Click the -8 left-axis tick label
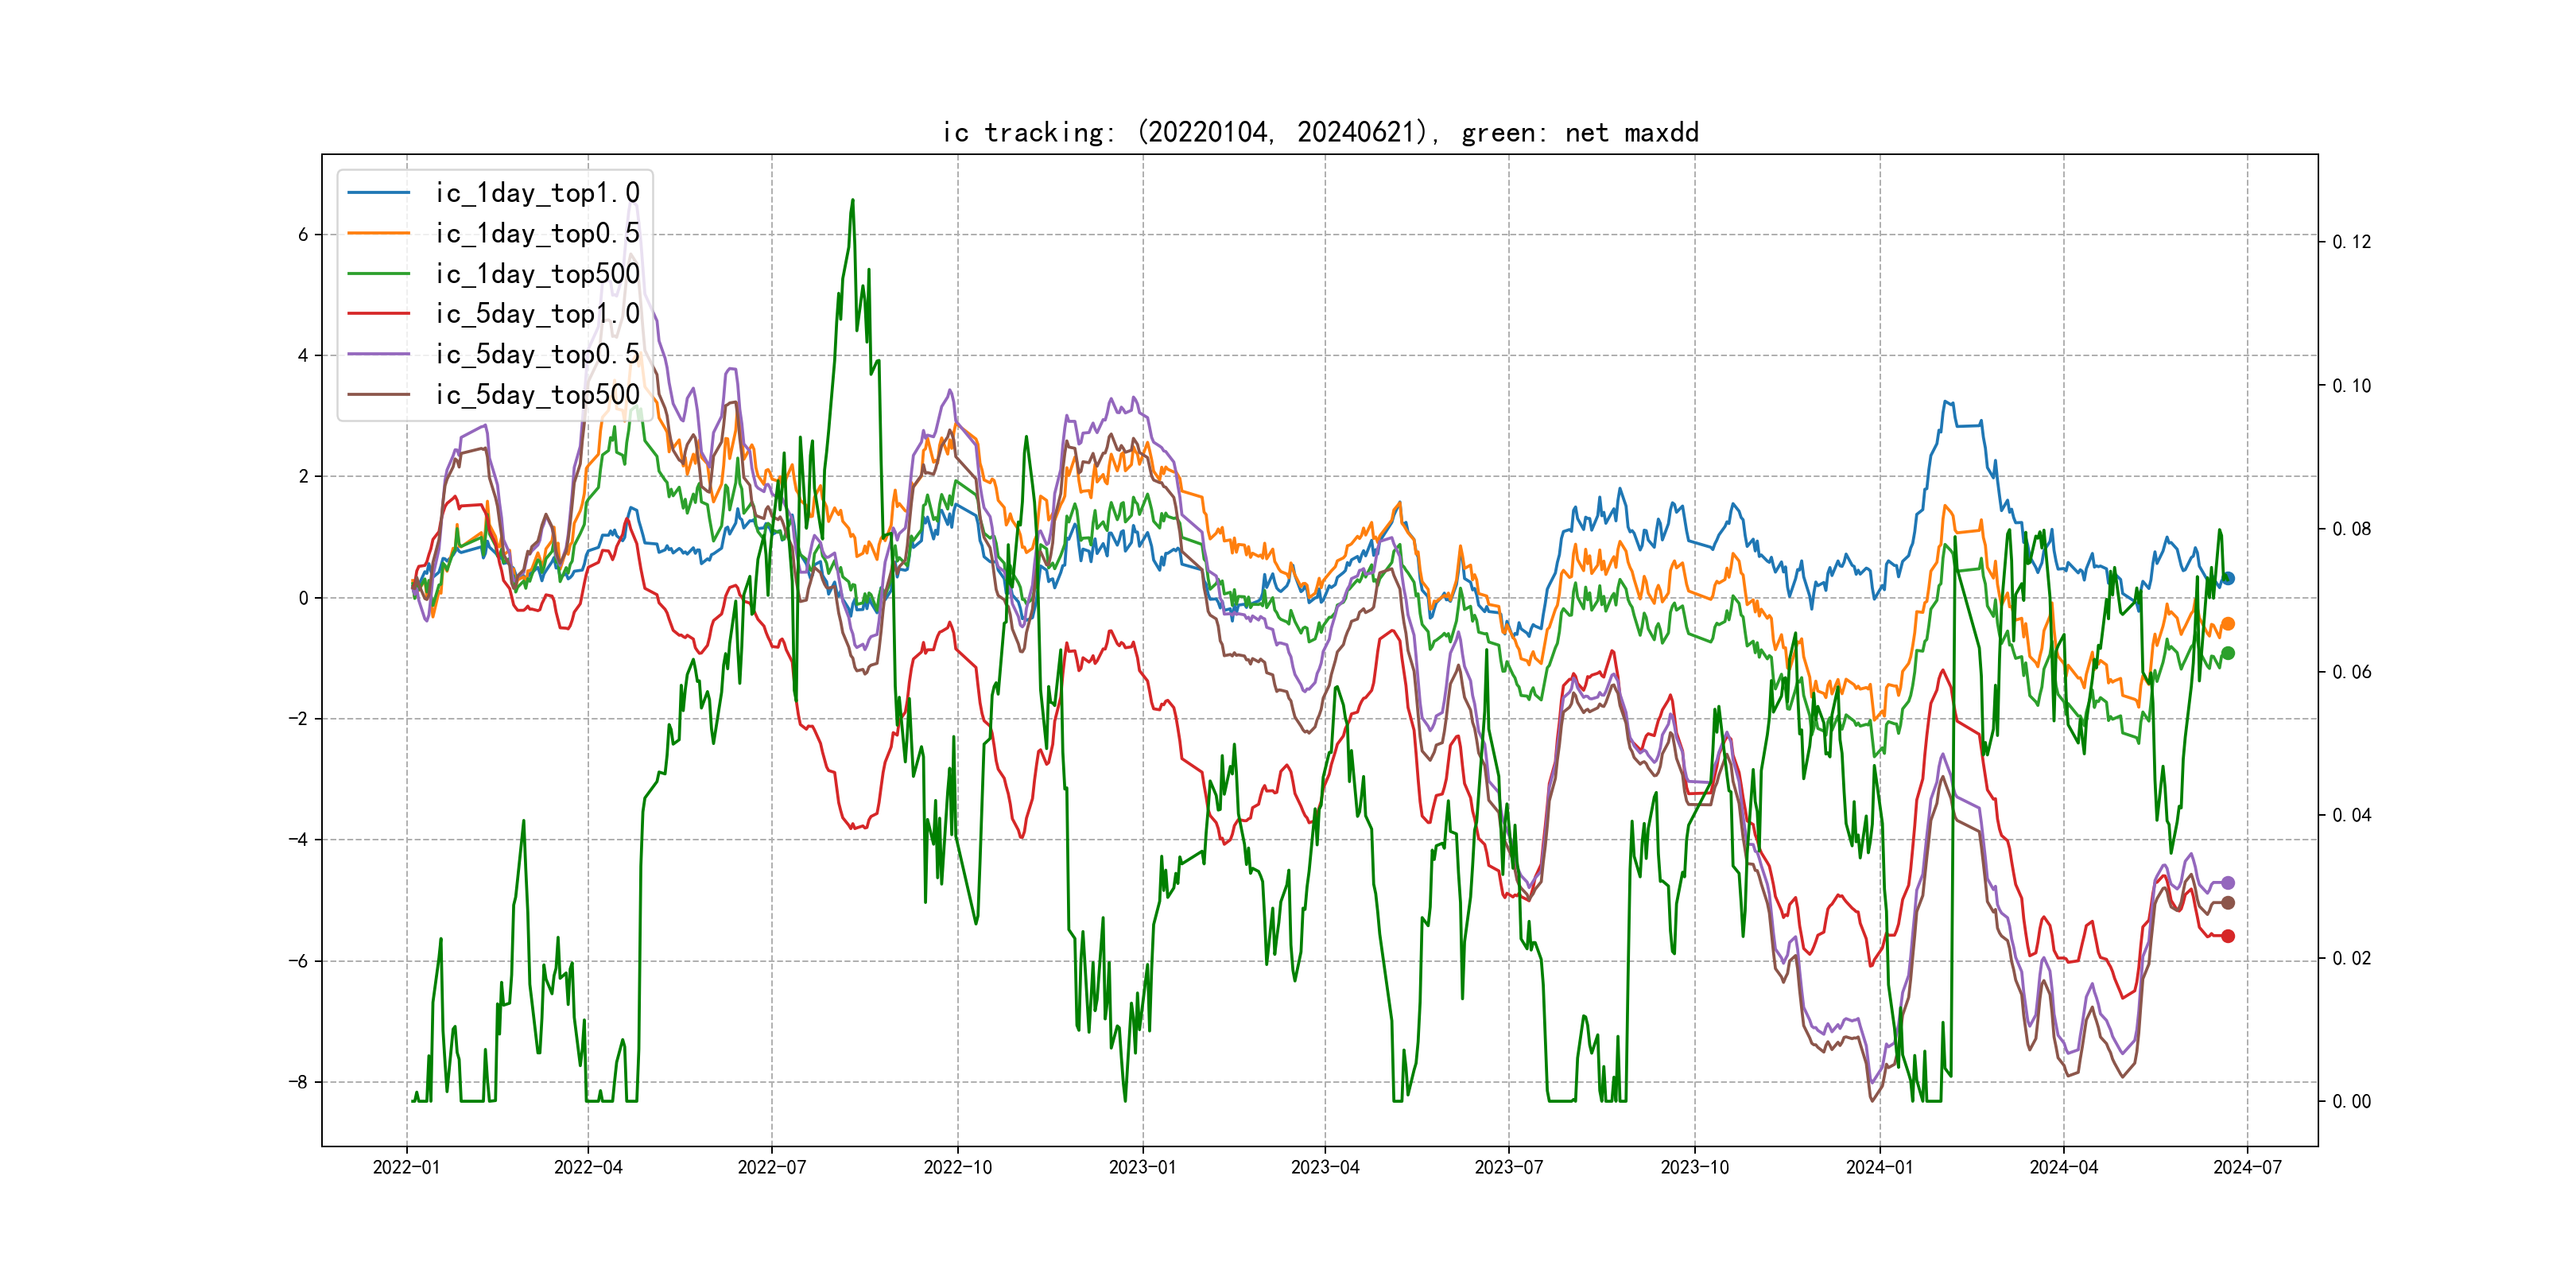The height and width of the screenshot is (1288, 2576). tap(298, 1082)
